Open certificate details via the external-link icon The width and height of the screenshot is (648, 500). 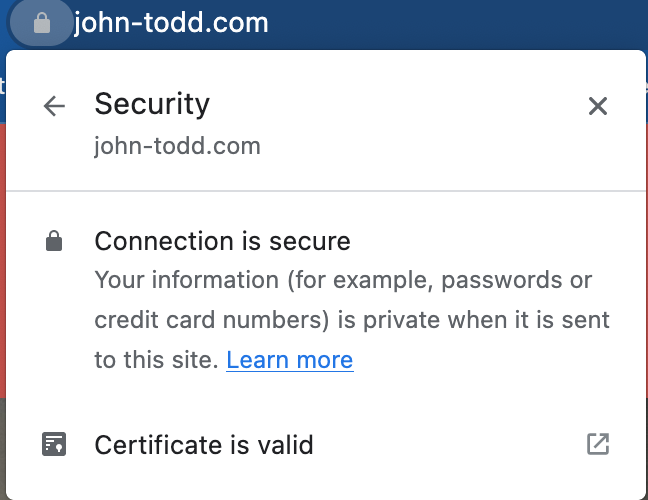point(597,444)
